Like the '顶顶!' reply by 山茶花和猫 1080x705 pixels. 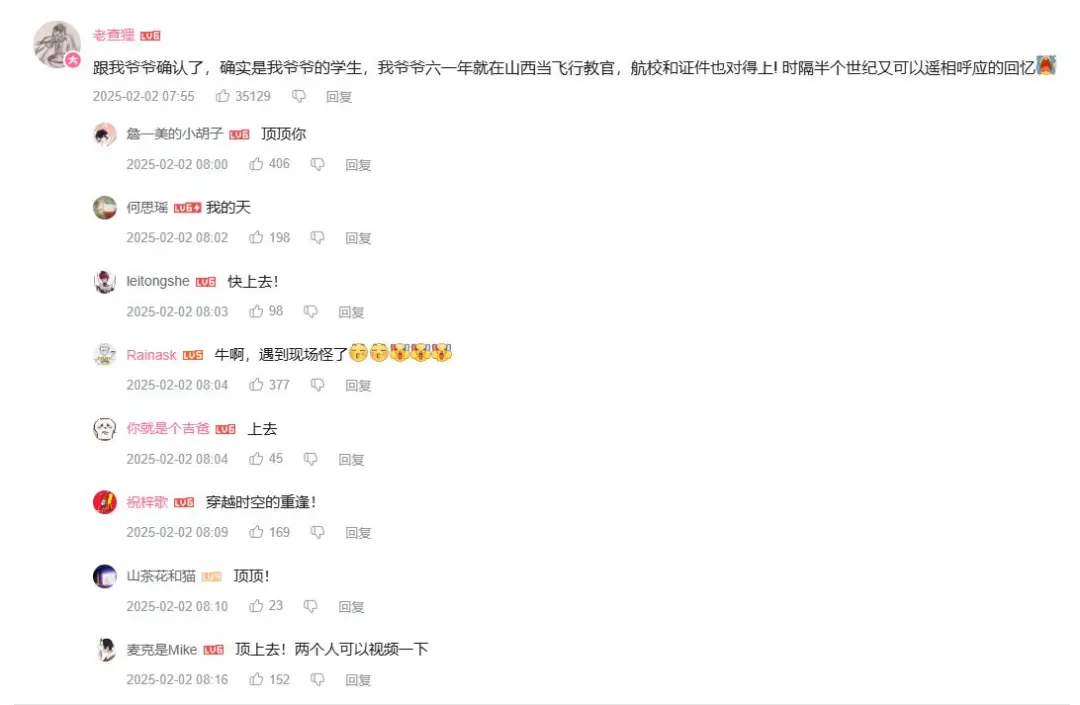coord(256,606)
